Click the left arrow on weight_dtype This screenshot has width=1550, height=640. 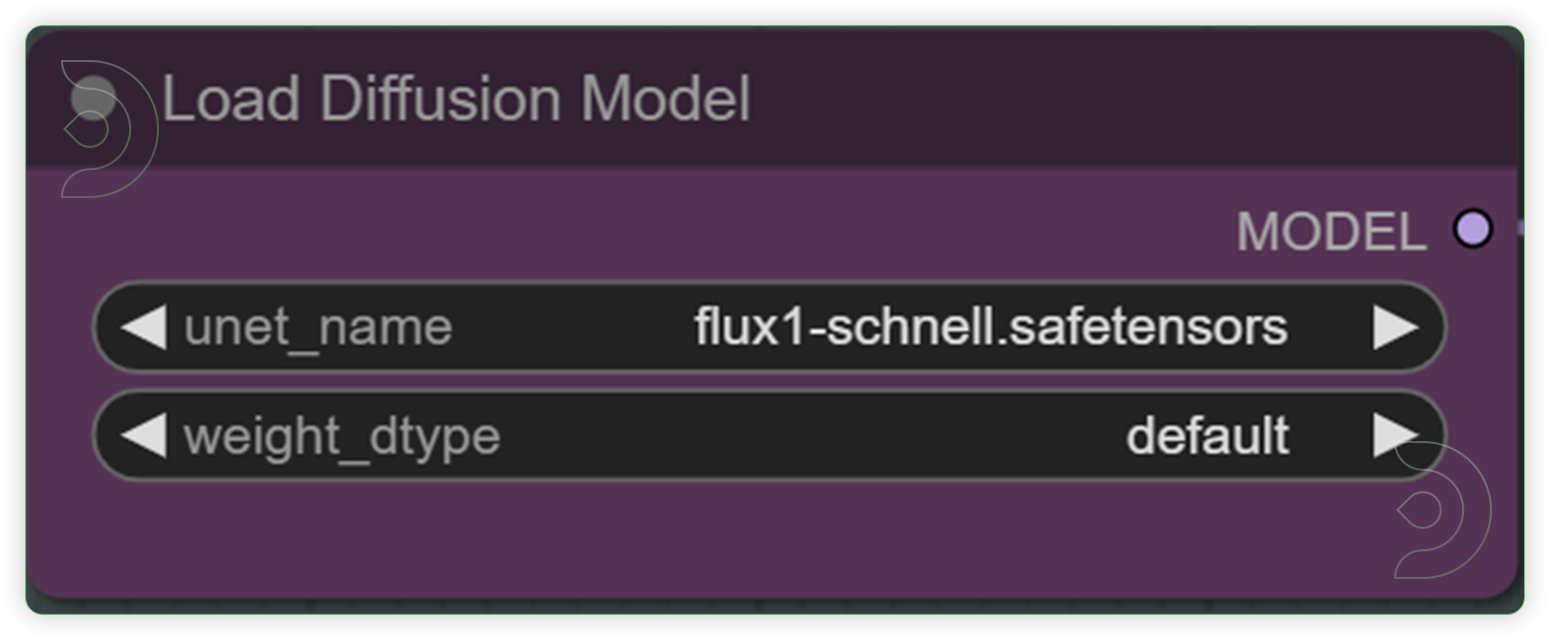pyautogui.click(x=146, y=435)
